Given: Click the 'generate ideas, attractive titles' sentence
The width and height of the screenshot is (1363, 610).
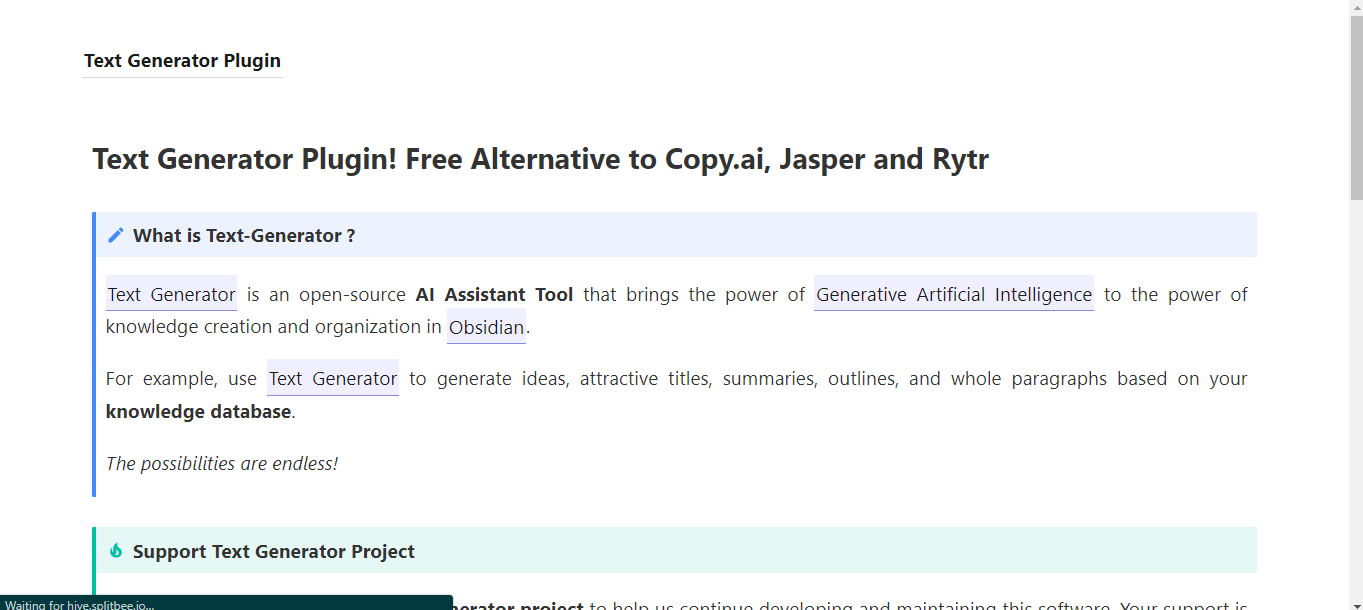Looking at the screenshot, I should point(575,378).
